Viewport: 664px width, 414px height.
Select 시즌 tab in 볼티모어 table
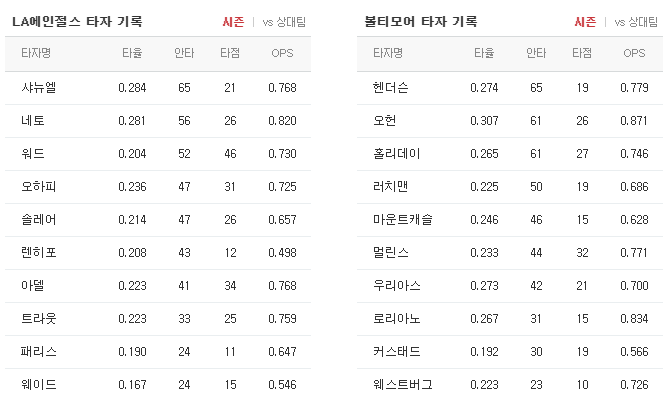[x=585, y=22]
